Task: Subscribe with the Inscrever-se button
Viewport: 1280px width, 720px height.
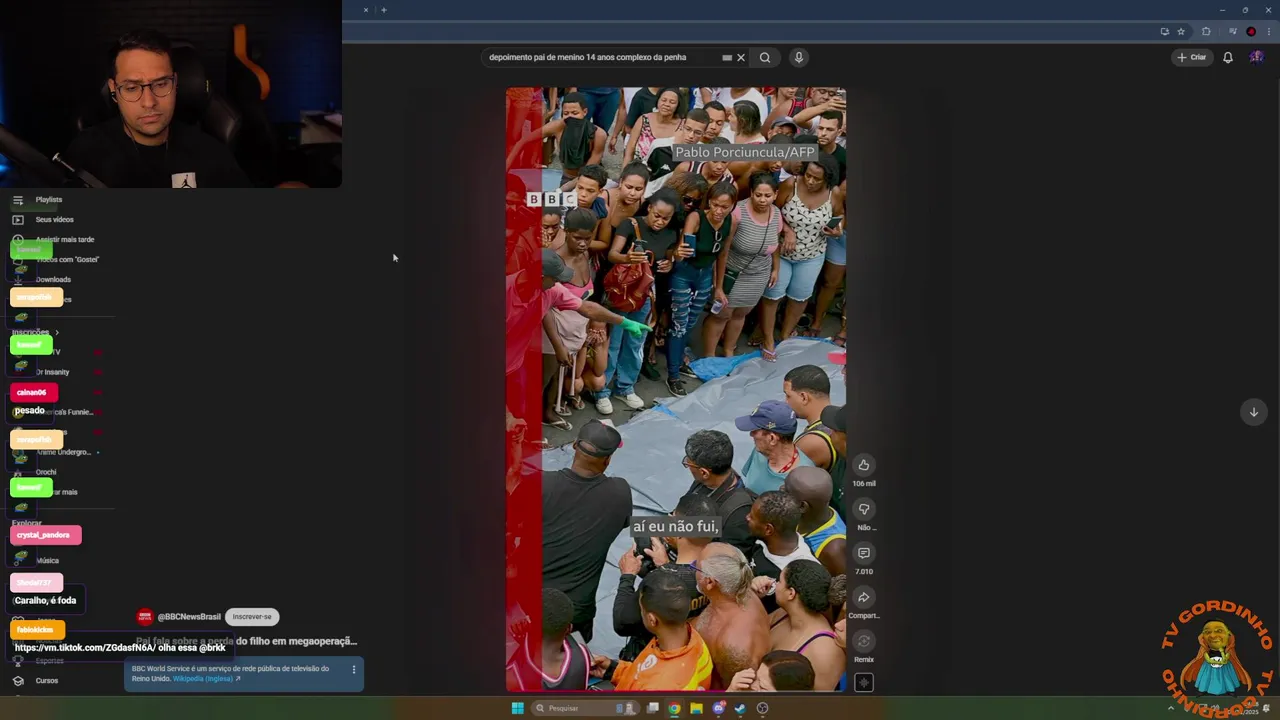Action: pos(252,617)
